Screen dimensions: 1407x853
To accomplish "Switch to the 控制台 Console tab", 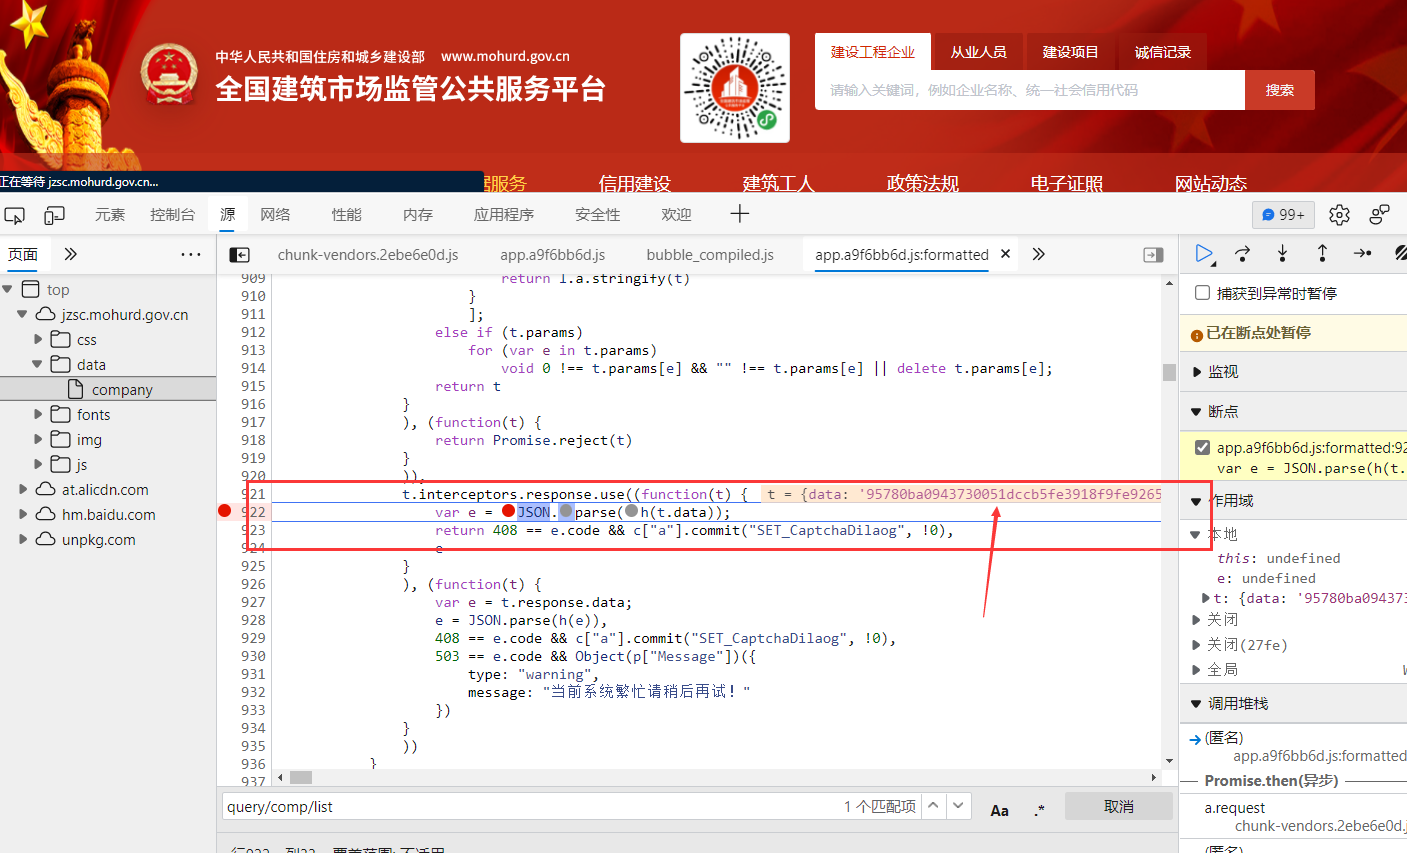I will pos(172,215).
